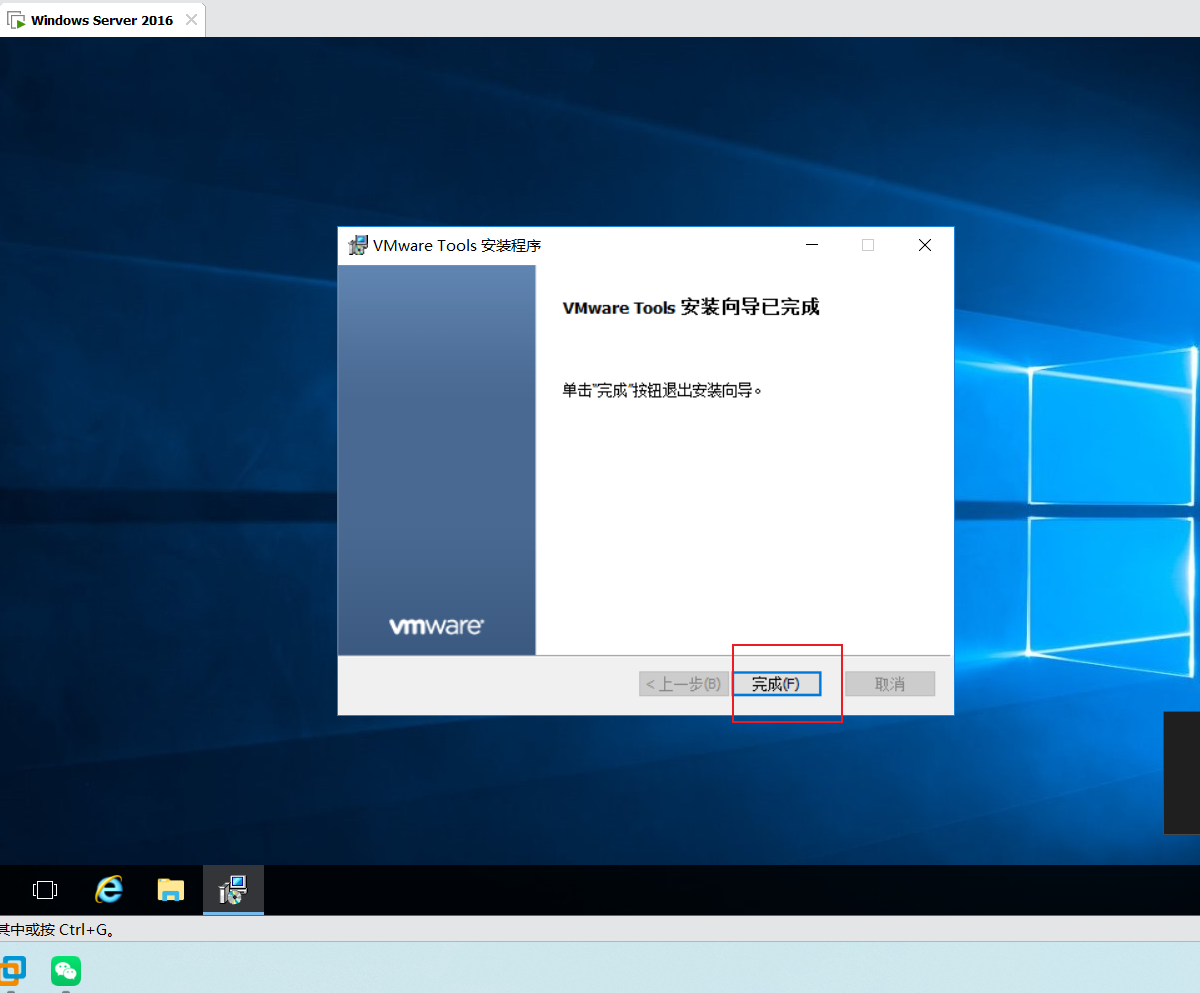Image resolution: width=1200 pixels, height=993 pixels.
Task: Click the vmware logo in the wizard sidebar
Action: click(437, 625)
